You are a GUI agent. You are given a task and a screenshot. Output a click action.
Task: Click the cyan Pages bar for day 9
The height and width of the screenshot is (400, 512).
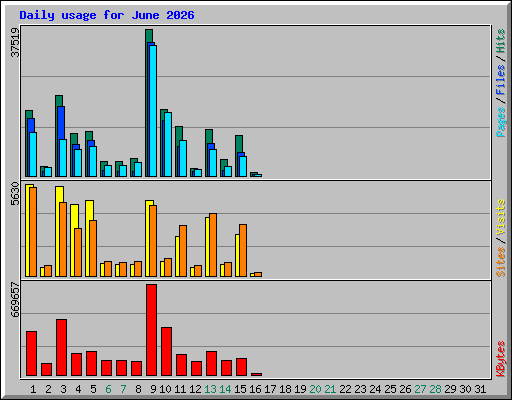tap(153, 111)
